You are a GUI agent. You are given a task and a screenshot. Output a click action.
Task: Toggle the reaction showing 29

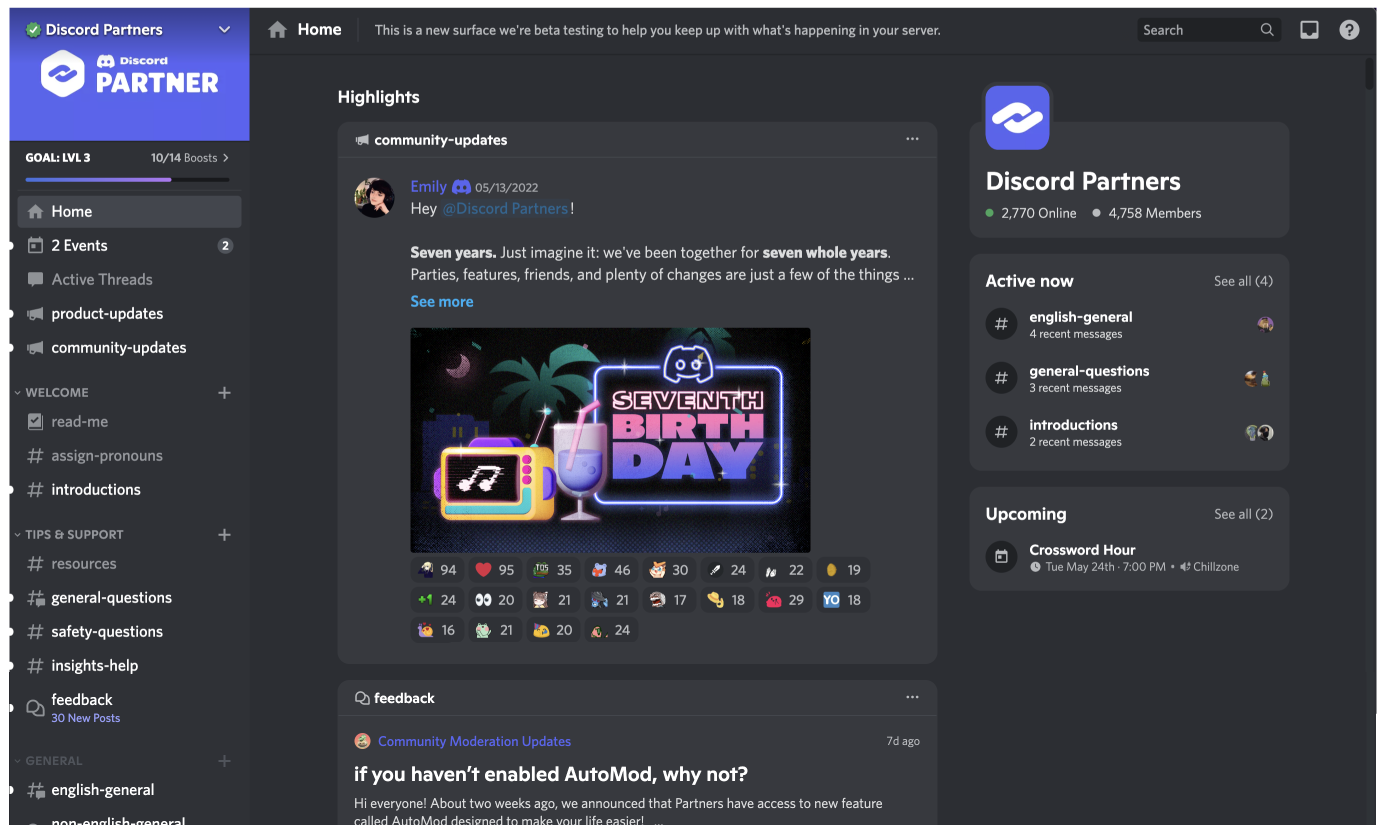pyautogui.click(x=784, y=600)
